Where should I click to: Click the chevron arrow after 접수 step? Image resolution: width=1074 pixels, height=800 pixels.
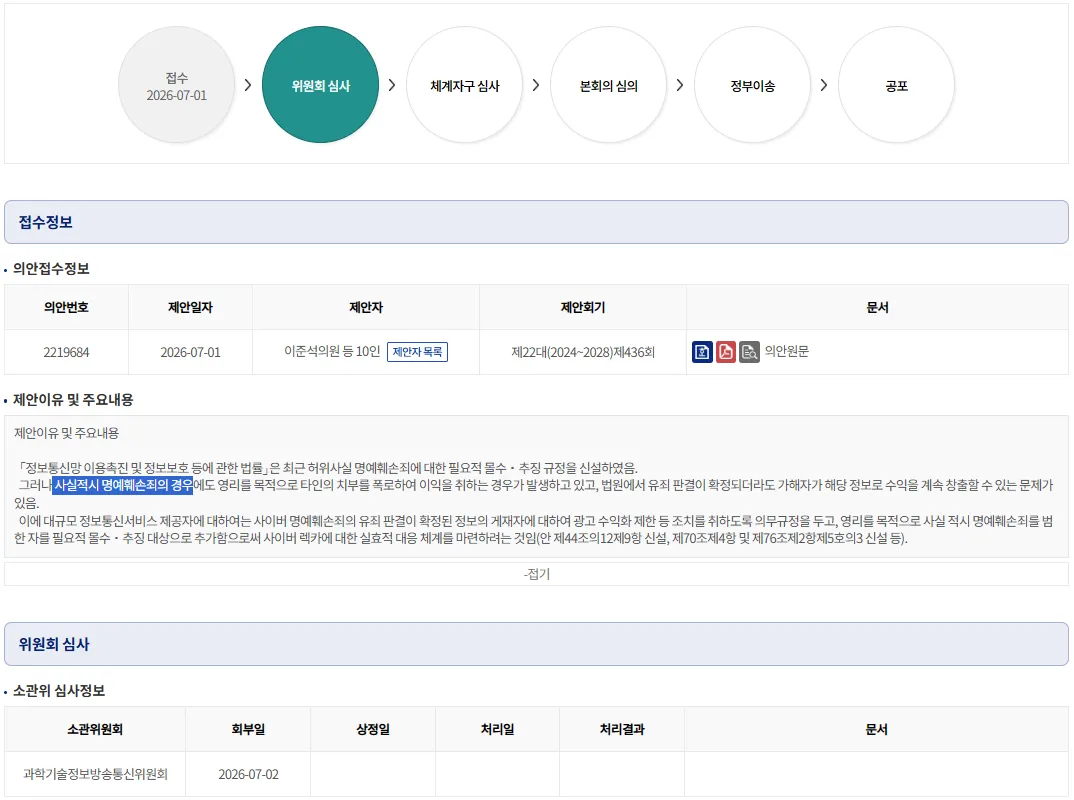(248, 85)
